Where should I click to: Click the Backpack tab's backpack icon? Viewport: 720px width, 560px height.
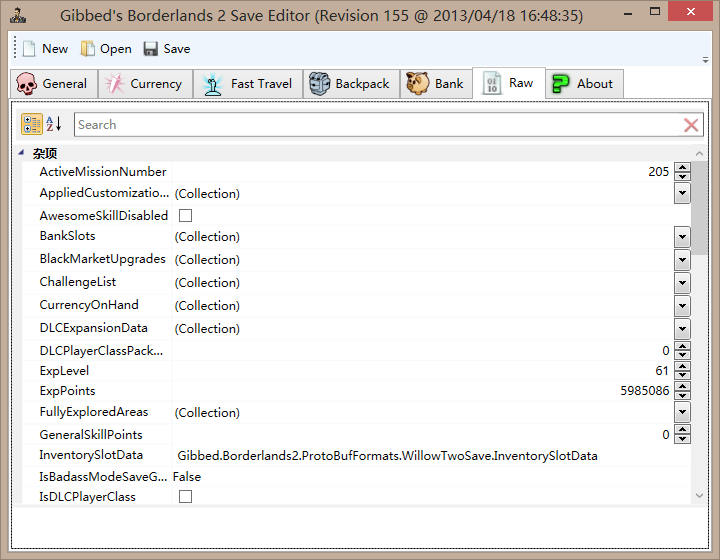pyautogui.click(x=319, y=84)
